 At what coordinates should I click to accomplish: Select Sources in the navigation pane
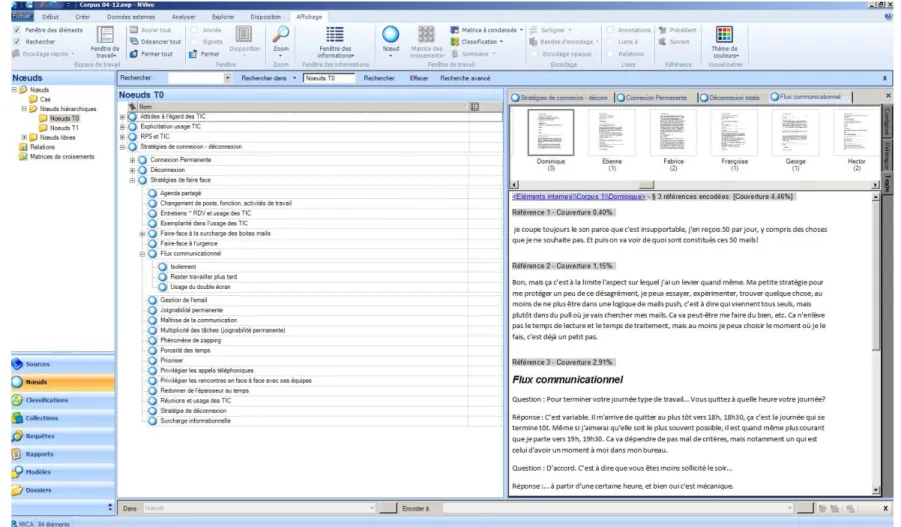(63, 364)
